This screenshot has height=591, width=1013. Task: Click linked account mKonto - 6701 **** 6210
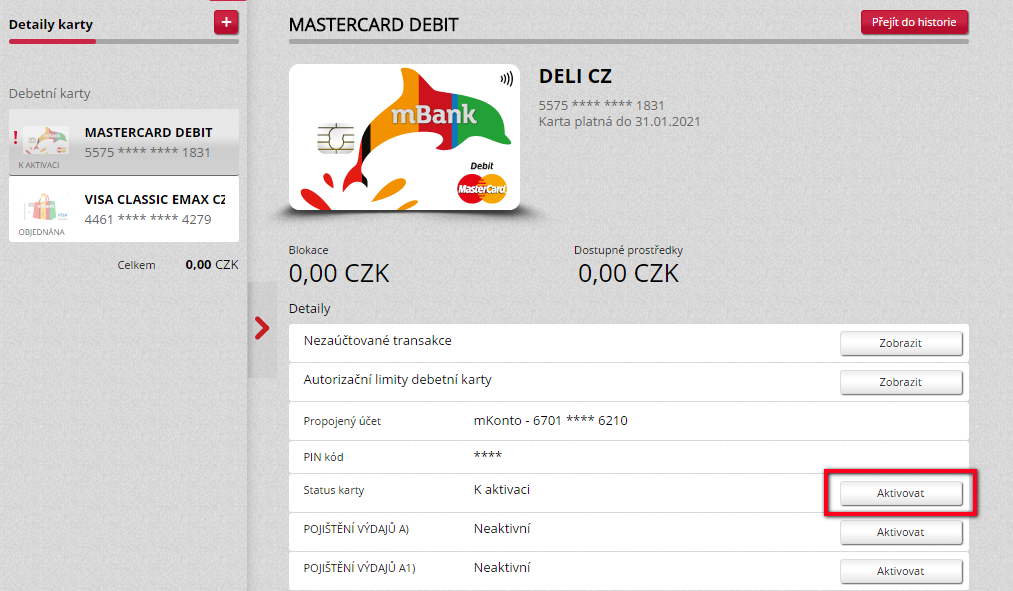click(x=550, y=420)
